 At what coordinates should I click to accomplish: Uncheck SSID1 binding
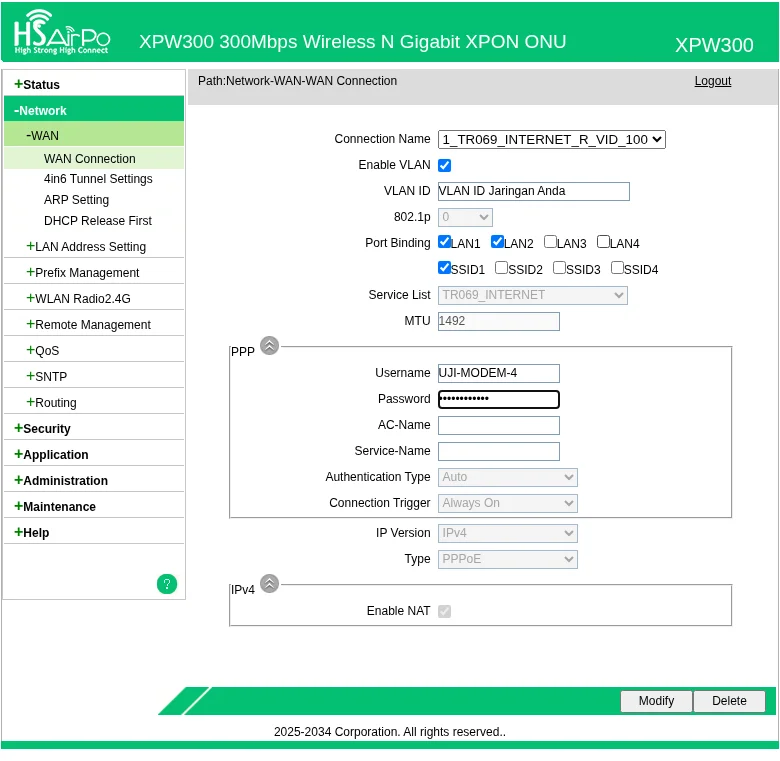click(x=445, y=268)
